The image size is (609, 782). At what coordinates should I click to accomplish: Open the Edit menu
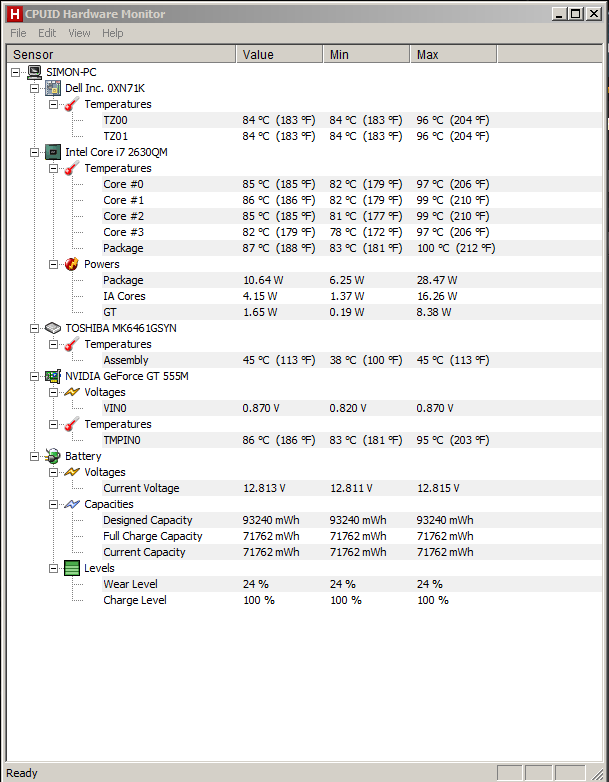click(x=47, y=33)
